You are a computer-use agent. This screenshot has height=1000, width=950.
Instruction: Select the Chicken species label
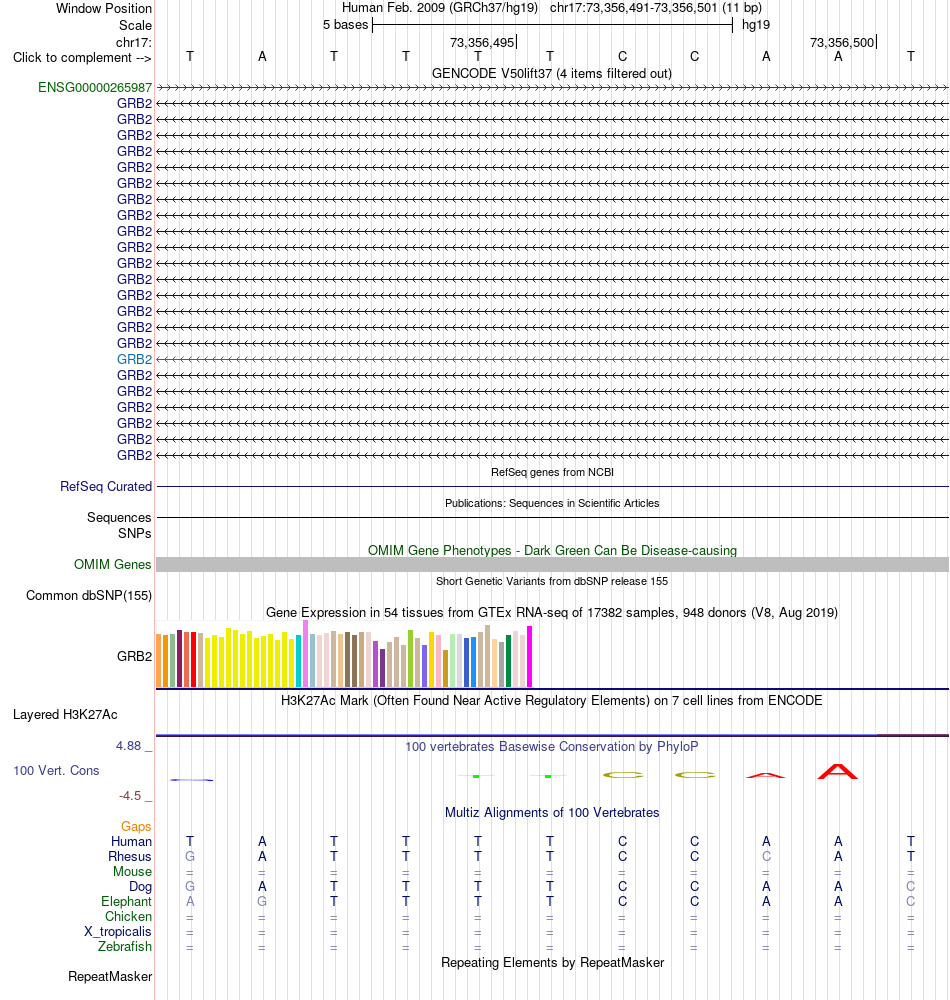pyautogui.click(x=128, y=916)
